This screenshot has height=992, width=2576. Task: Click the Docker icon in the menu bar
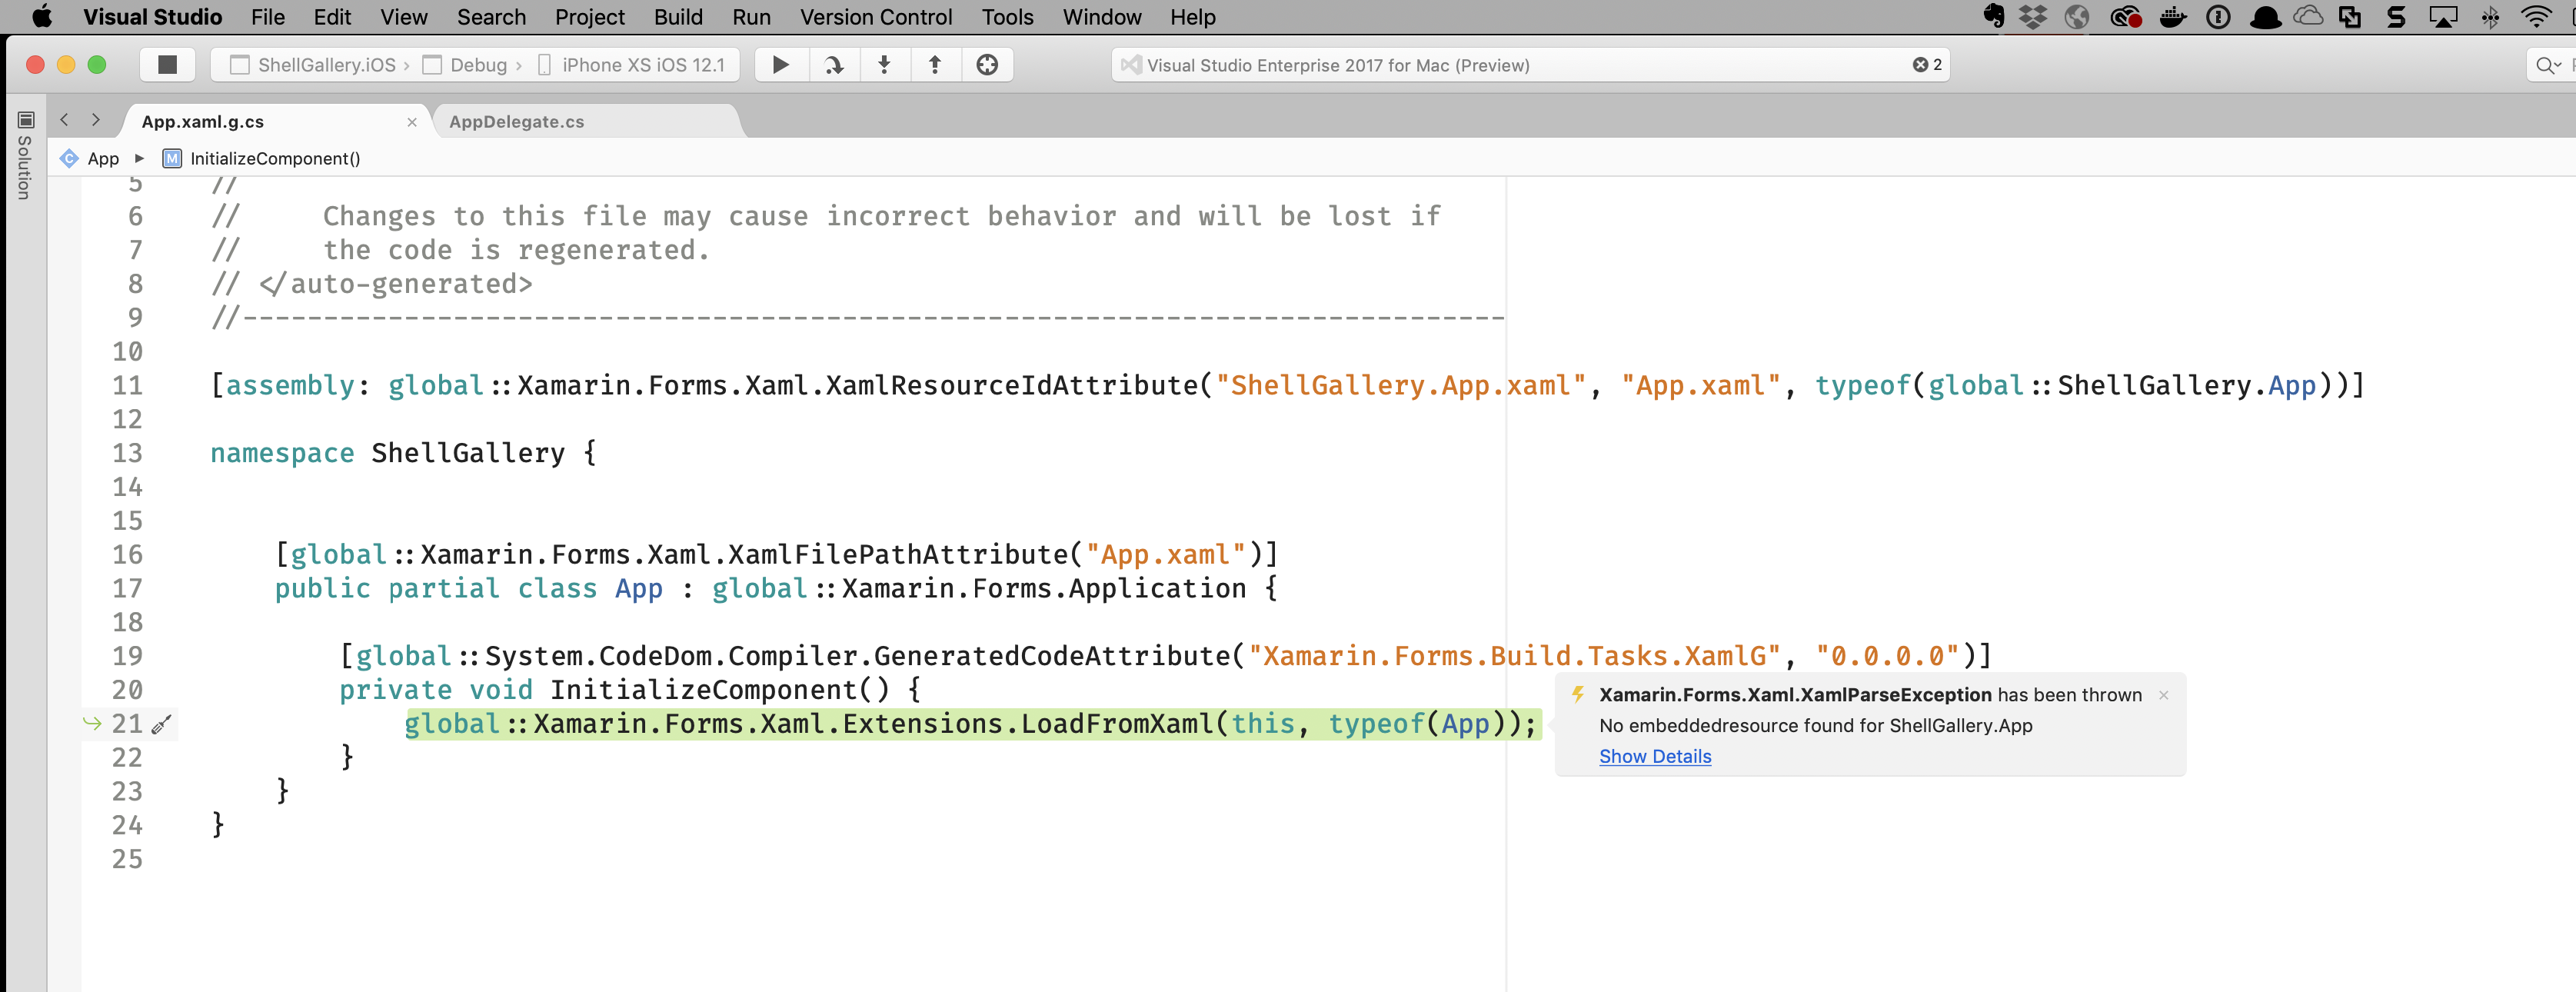pos(2172,17)
